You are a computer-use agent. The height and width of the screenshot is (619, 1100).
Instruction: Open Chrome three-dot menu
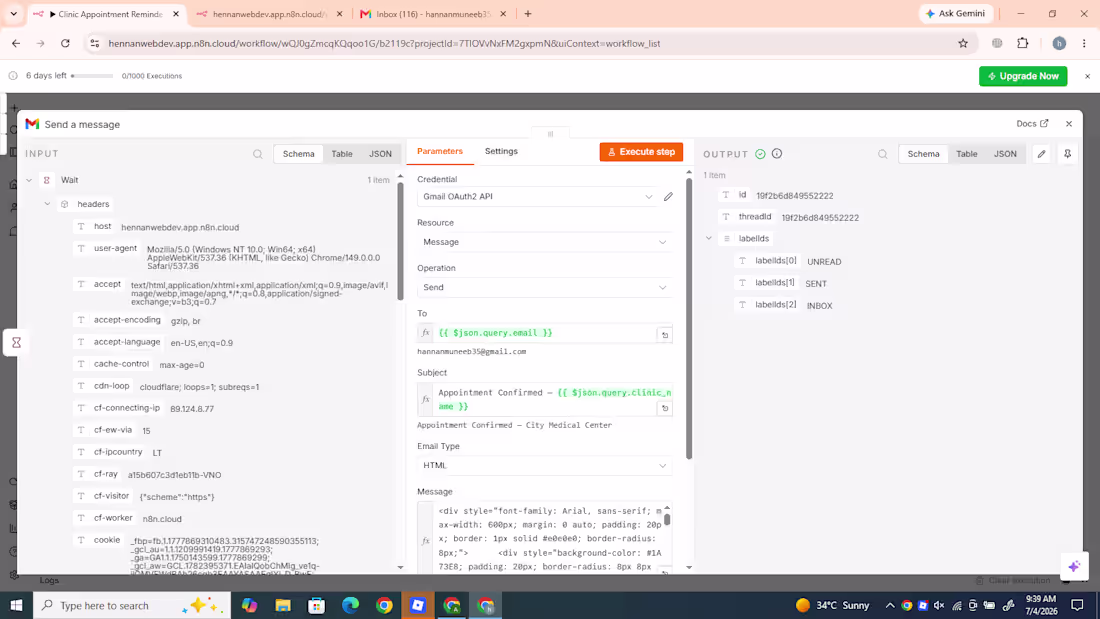pos(1084,44)
